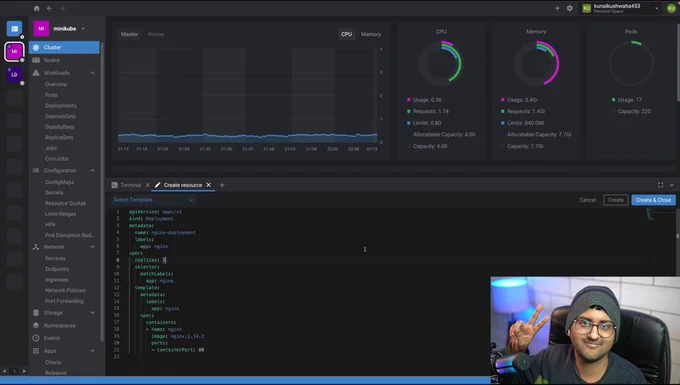The image size is (680, 385).
Task: Collapse the Workloads section
Action: (92, 73)
